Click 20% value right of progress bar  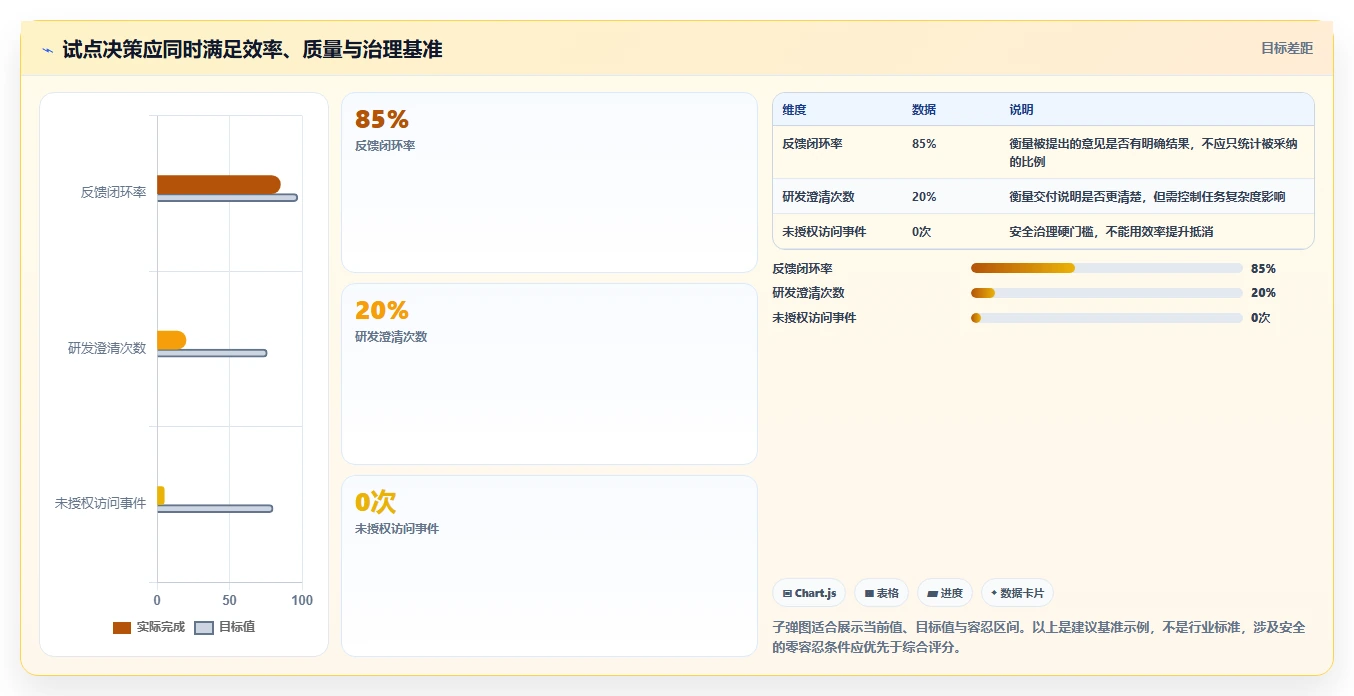pos(1263,293)
